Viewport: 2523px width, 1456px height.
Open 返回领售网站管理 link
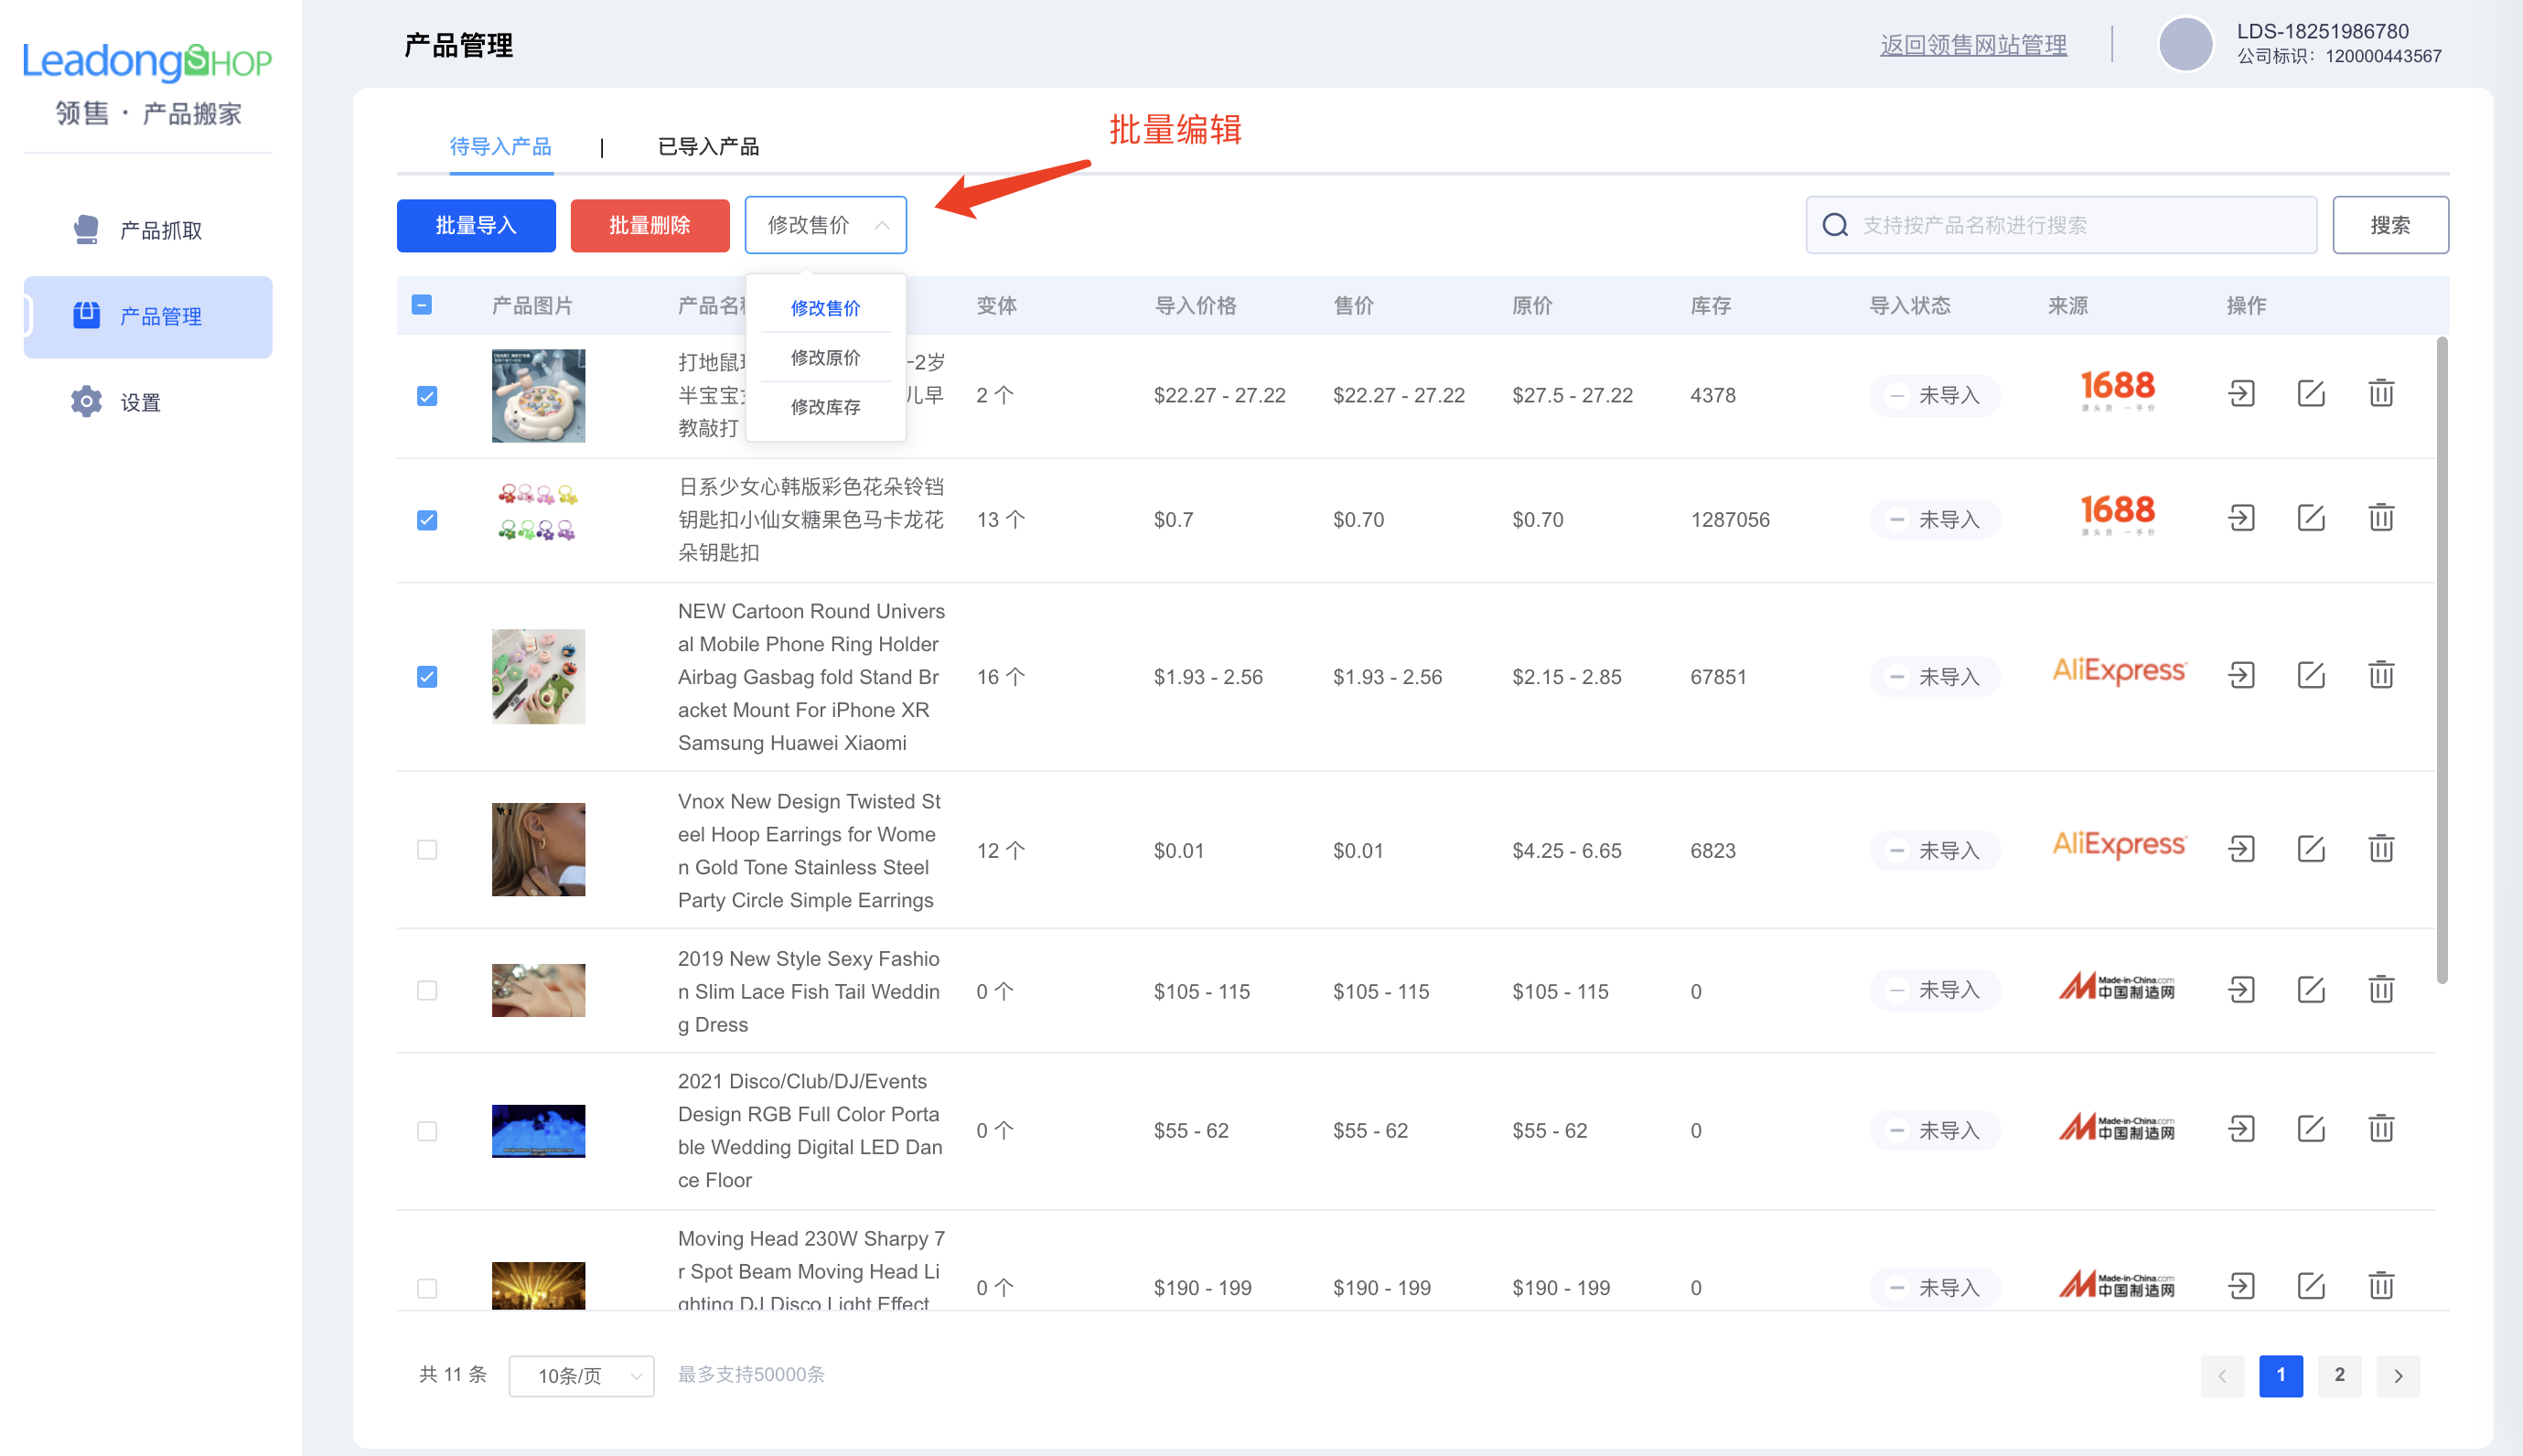(x=1971, y=44)
